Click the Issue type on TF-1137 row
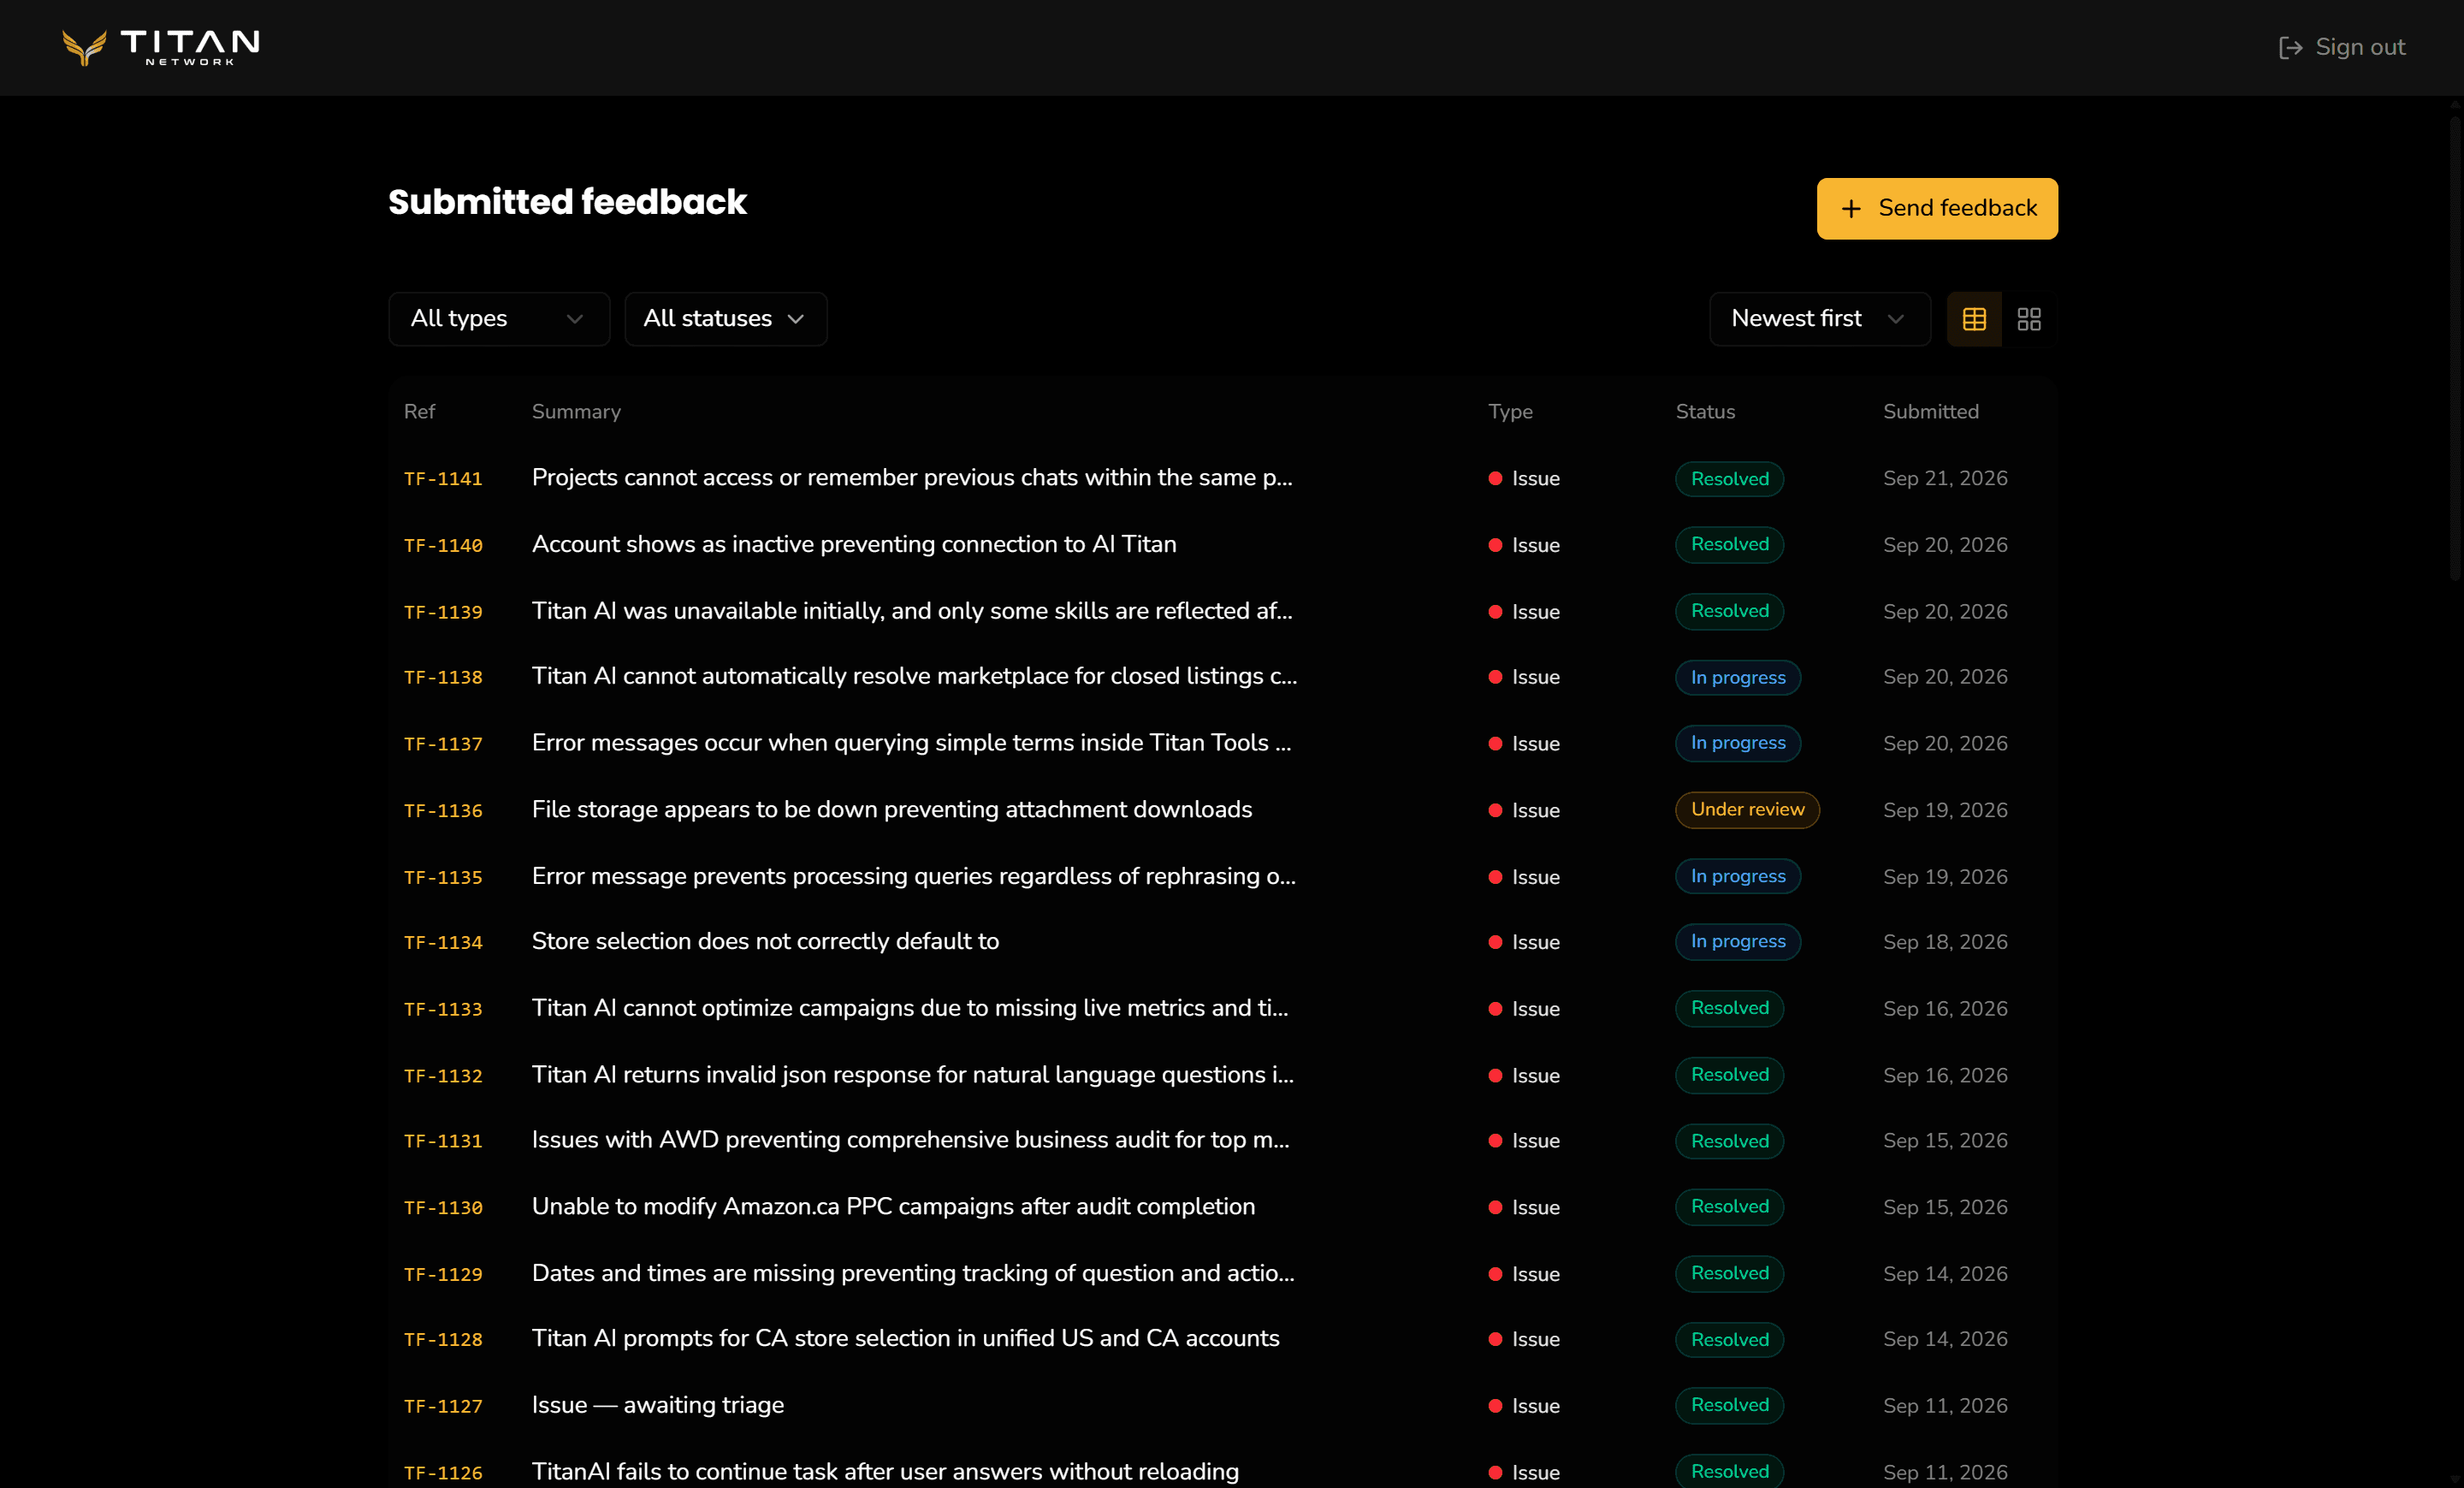Screen dimensions: 2464x1488 [x=1524, y=743]
